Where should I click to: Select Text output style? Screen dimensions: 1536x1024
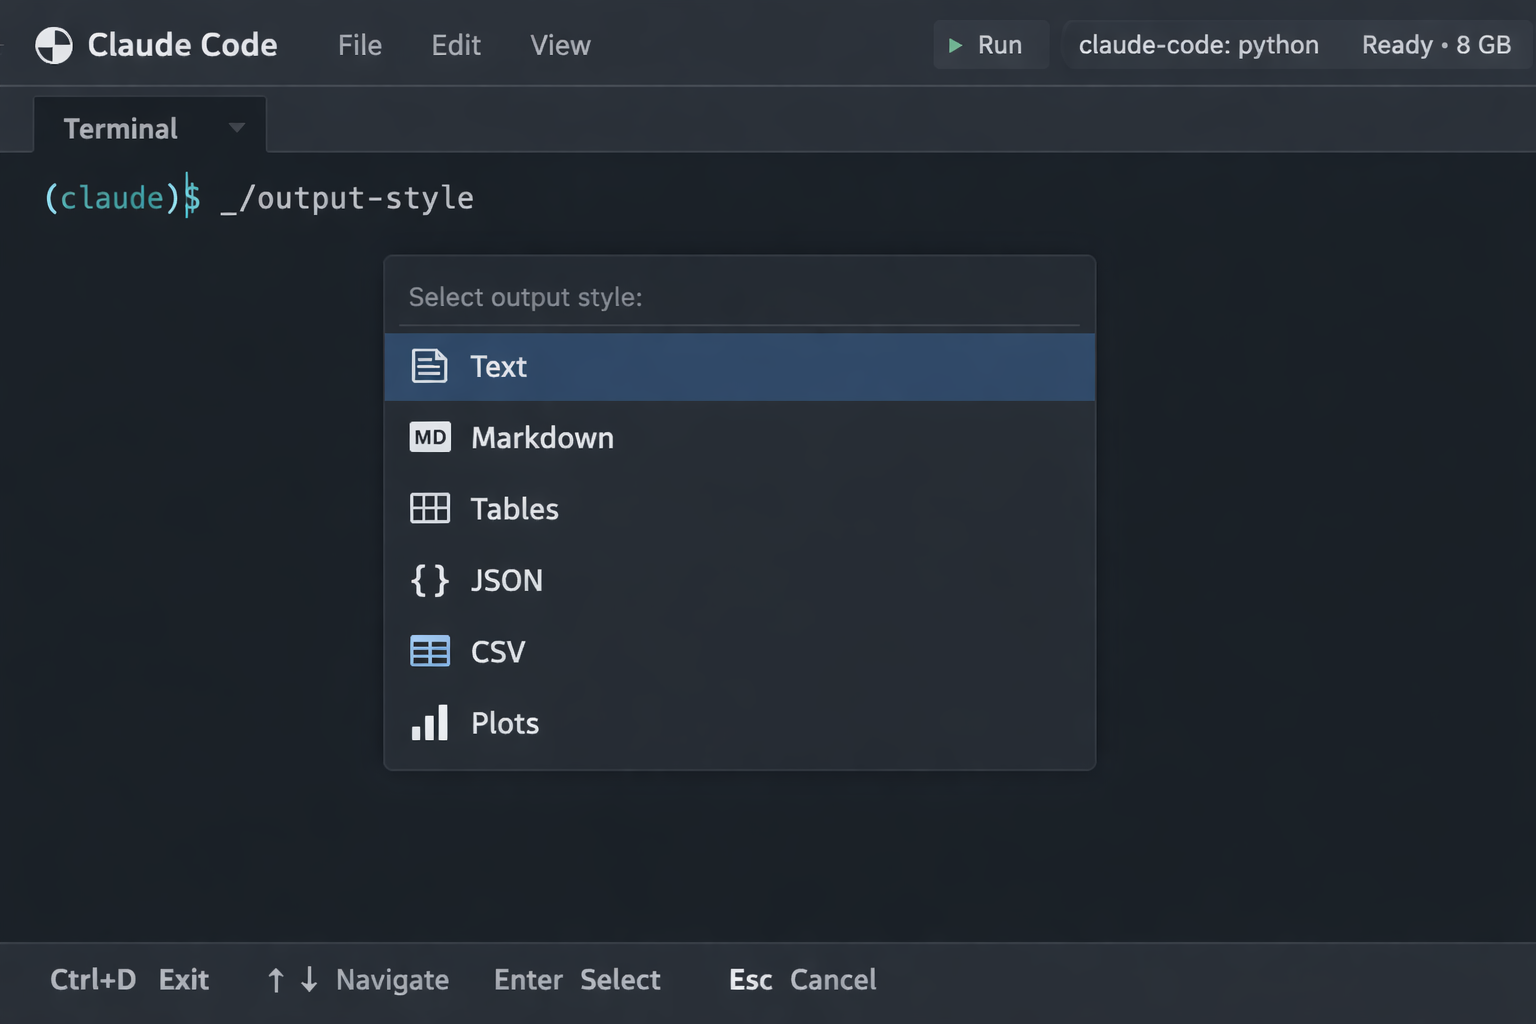[740, 367]
